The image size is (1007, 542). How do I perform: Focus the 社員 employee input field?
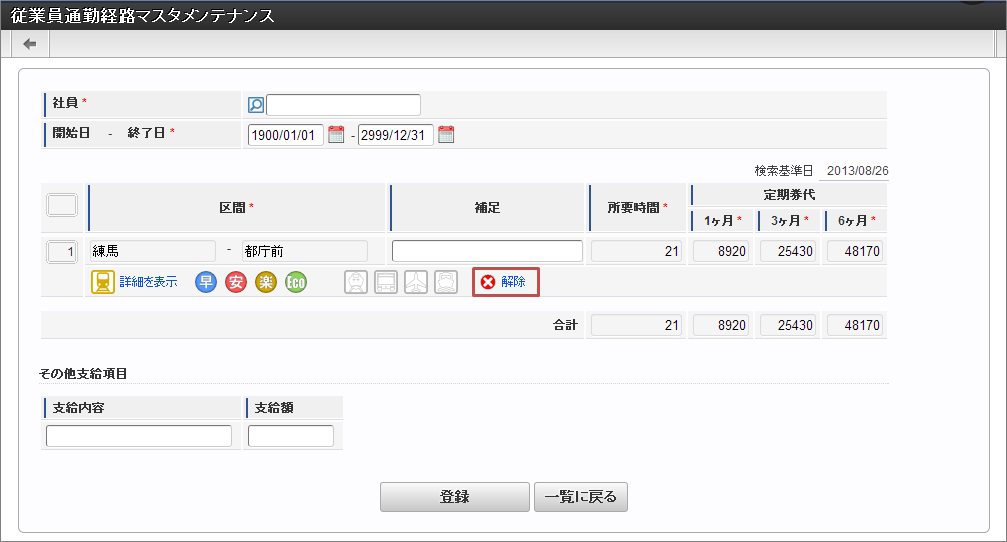pos(344,105)
